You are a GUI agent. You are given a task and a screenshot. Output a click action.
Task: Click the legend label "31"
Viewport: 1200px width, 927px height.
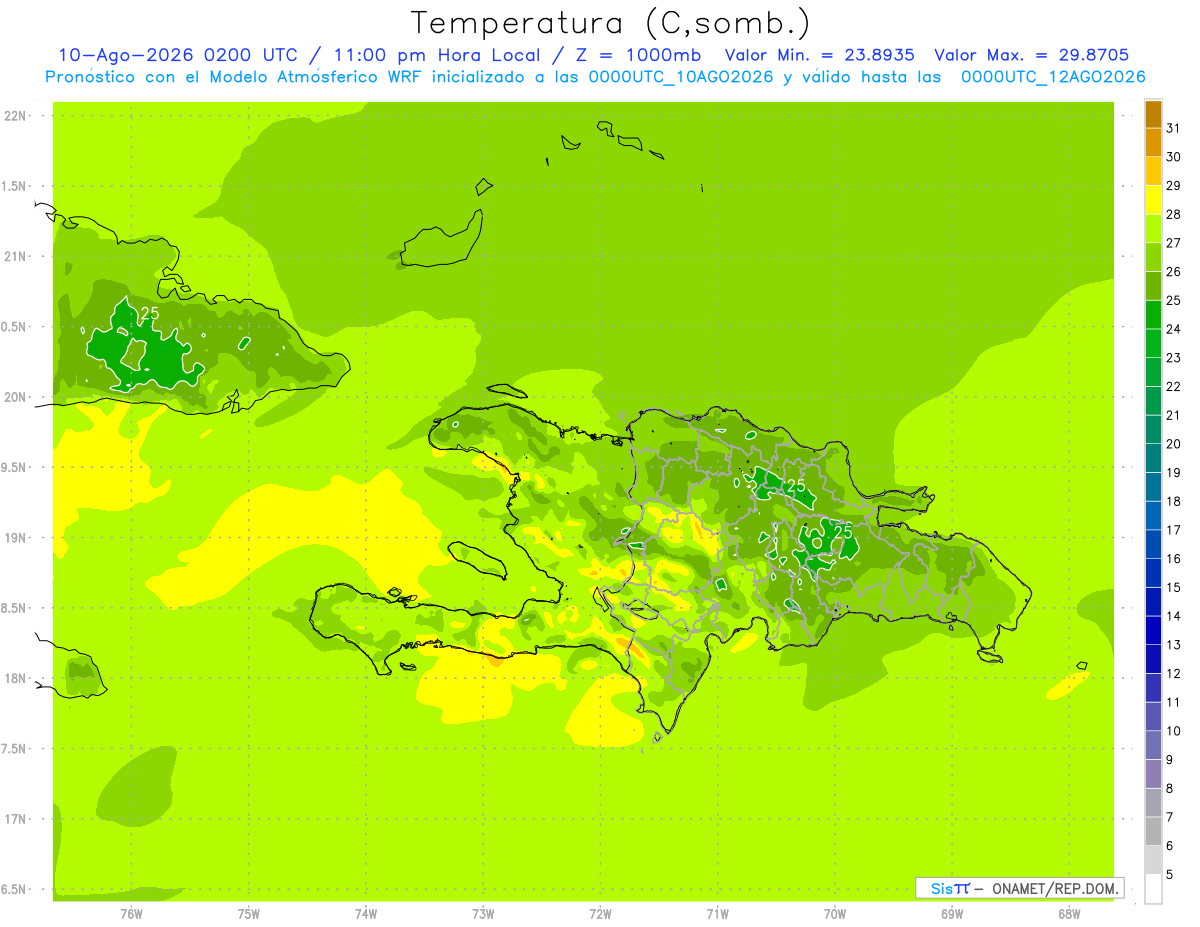pos(1174,128)
